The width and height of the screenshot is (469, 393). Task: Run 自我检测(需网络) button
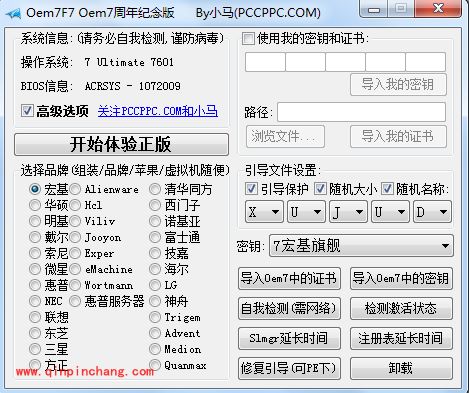click(289, 308)
